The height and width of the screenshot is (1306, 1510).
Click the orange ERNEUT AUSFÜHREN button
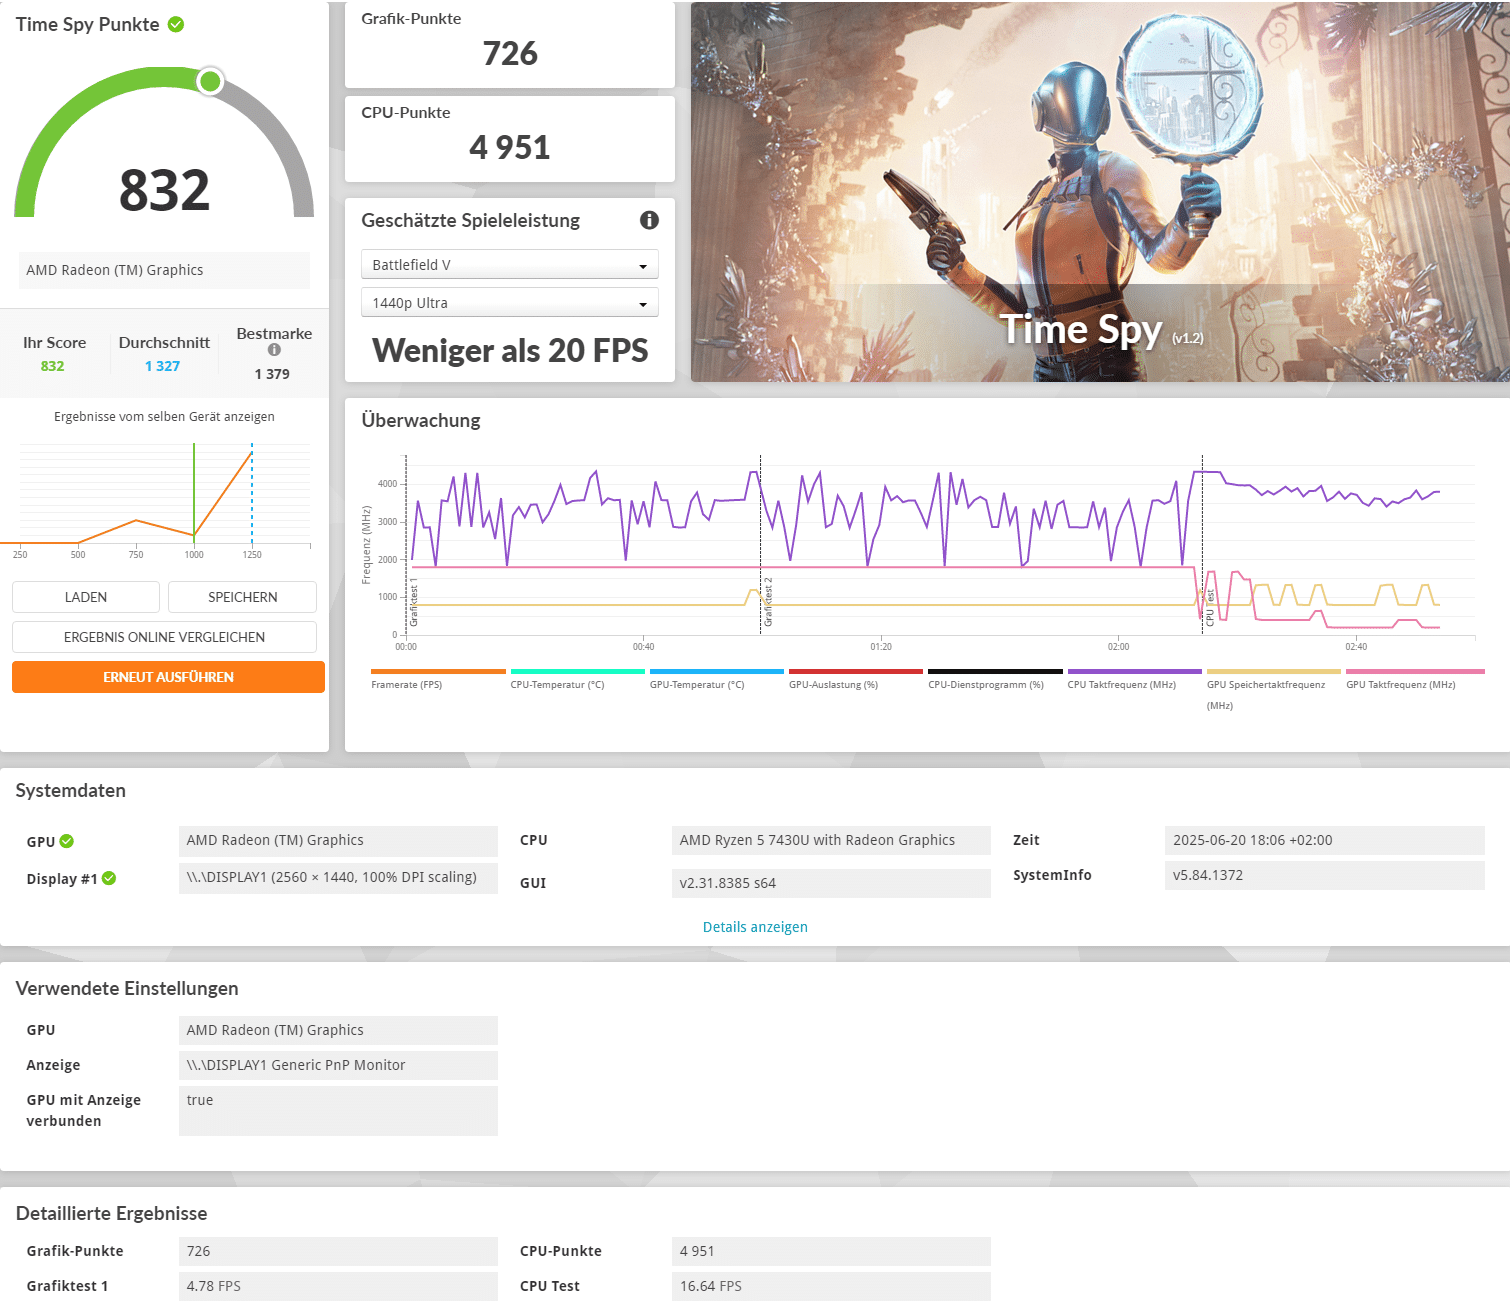168,677
